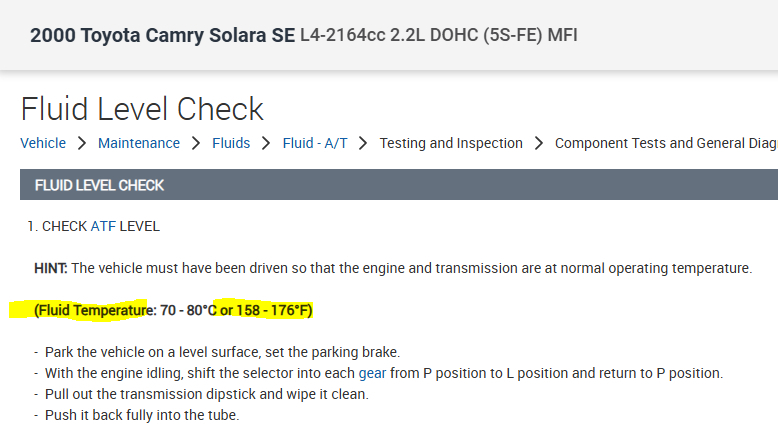778x438 pixels.
Task: Click the FLUID LEVEL CHECK section header bar
Action: pyautogui.click(x=398, y=185)
